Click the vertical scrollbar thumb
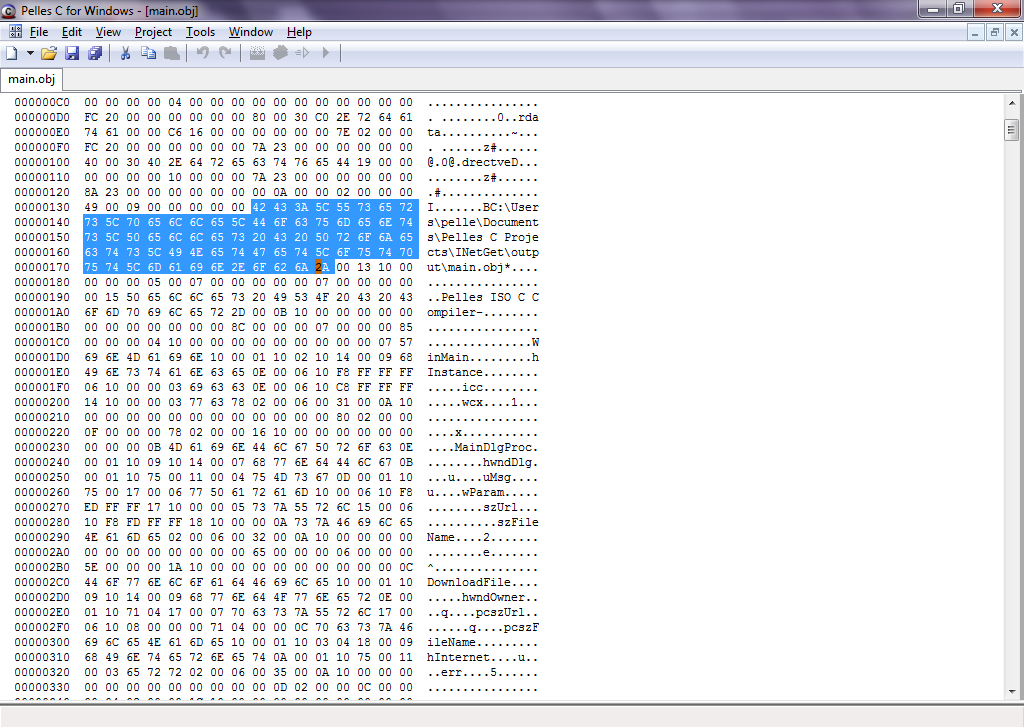The width and height of the screenshot is (1024, 728). (x=1012, y=129)
